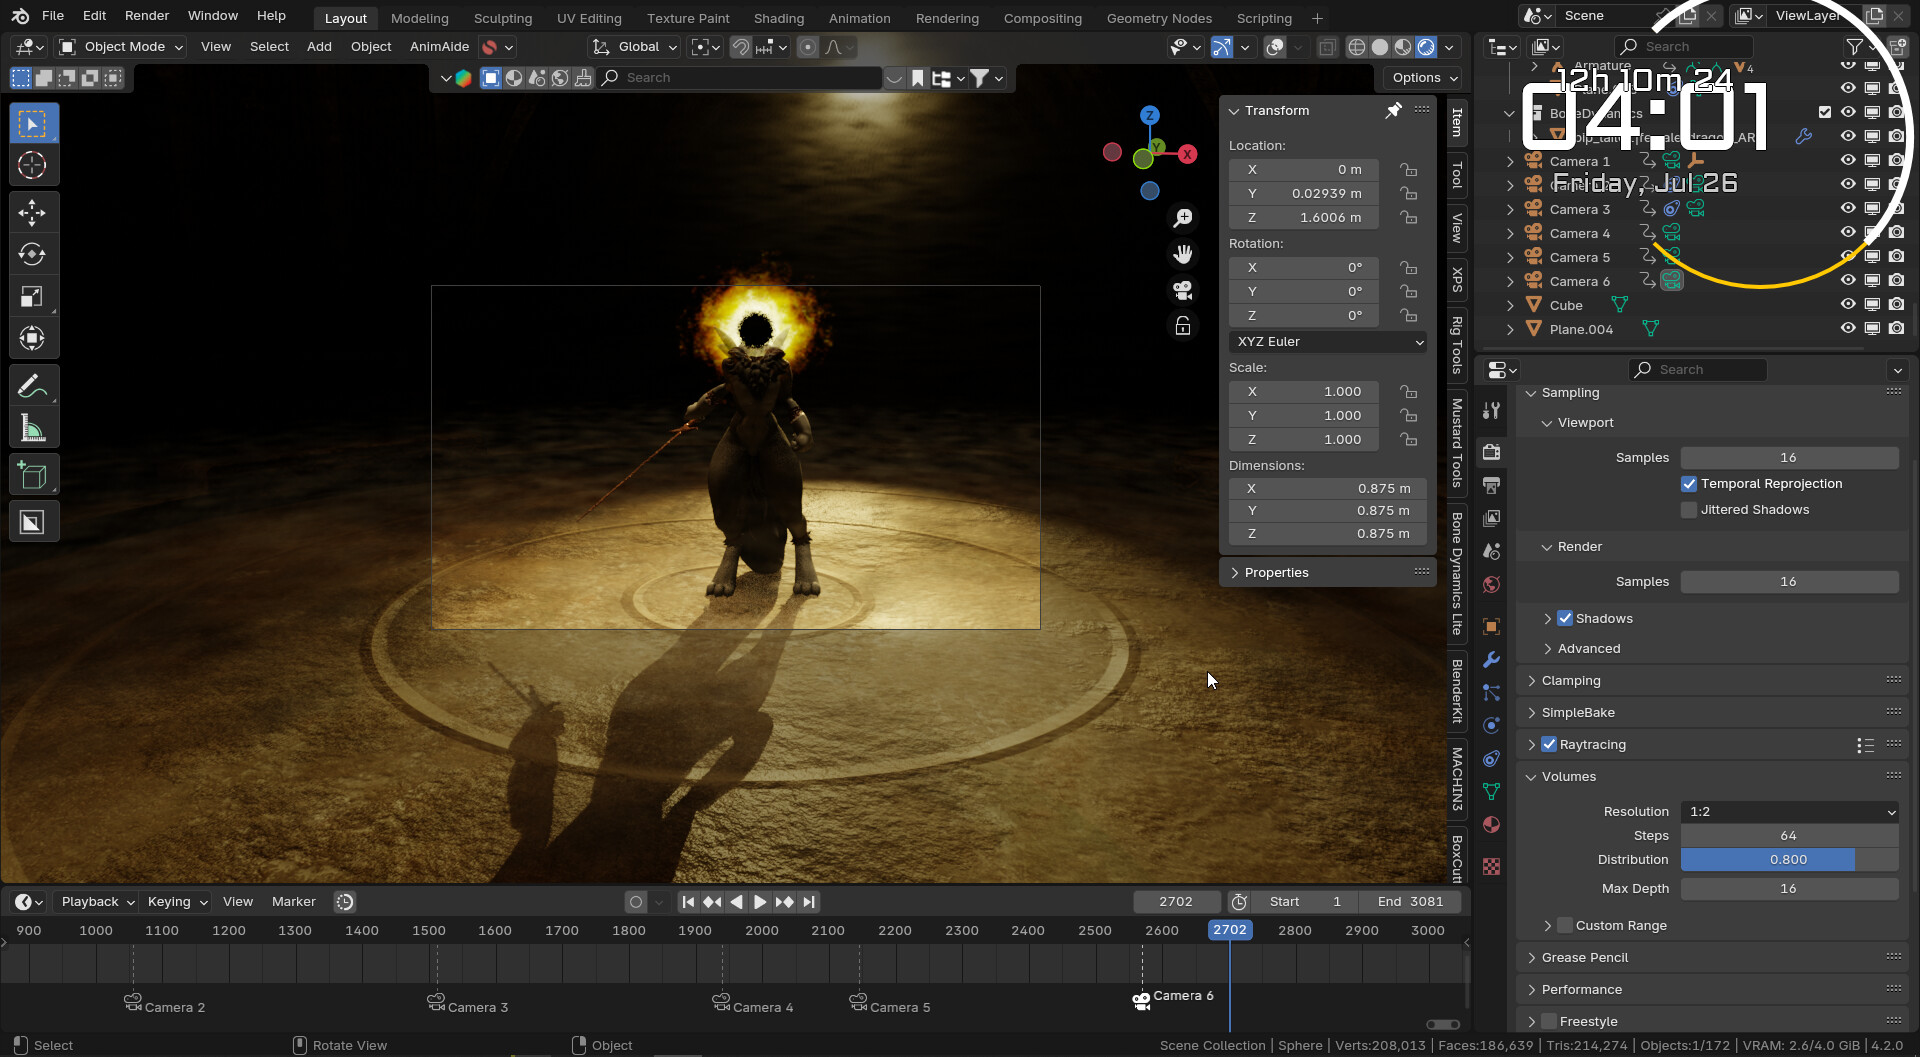The width and height of the screenshot is (1920, 1057).
Task: Adjust the Volumes Distribution slider
Action: pos(1789,860)
